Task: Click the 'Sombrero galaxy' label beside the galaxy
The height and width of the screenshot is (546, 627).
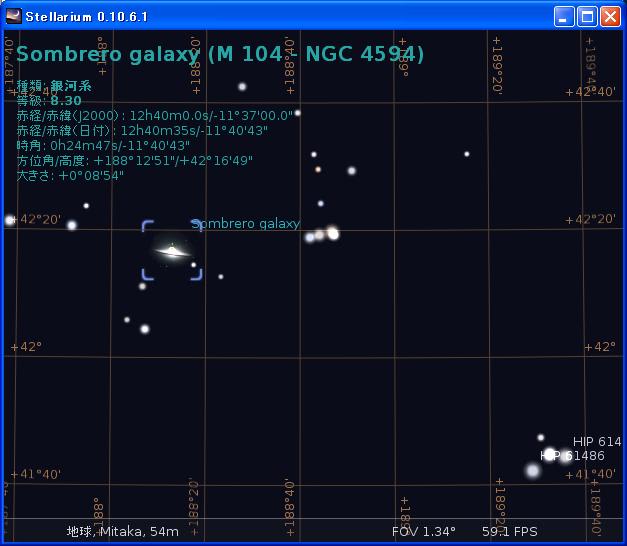Action: (246, 224)
